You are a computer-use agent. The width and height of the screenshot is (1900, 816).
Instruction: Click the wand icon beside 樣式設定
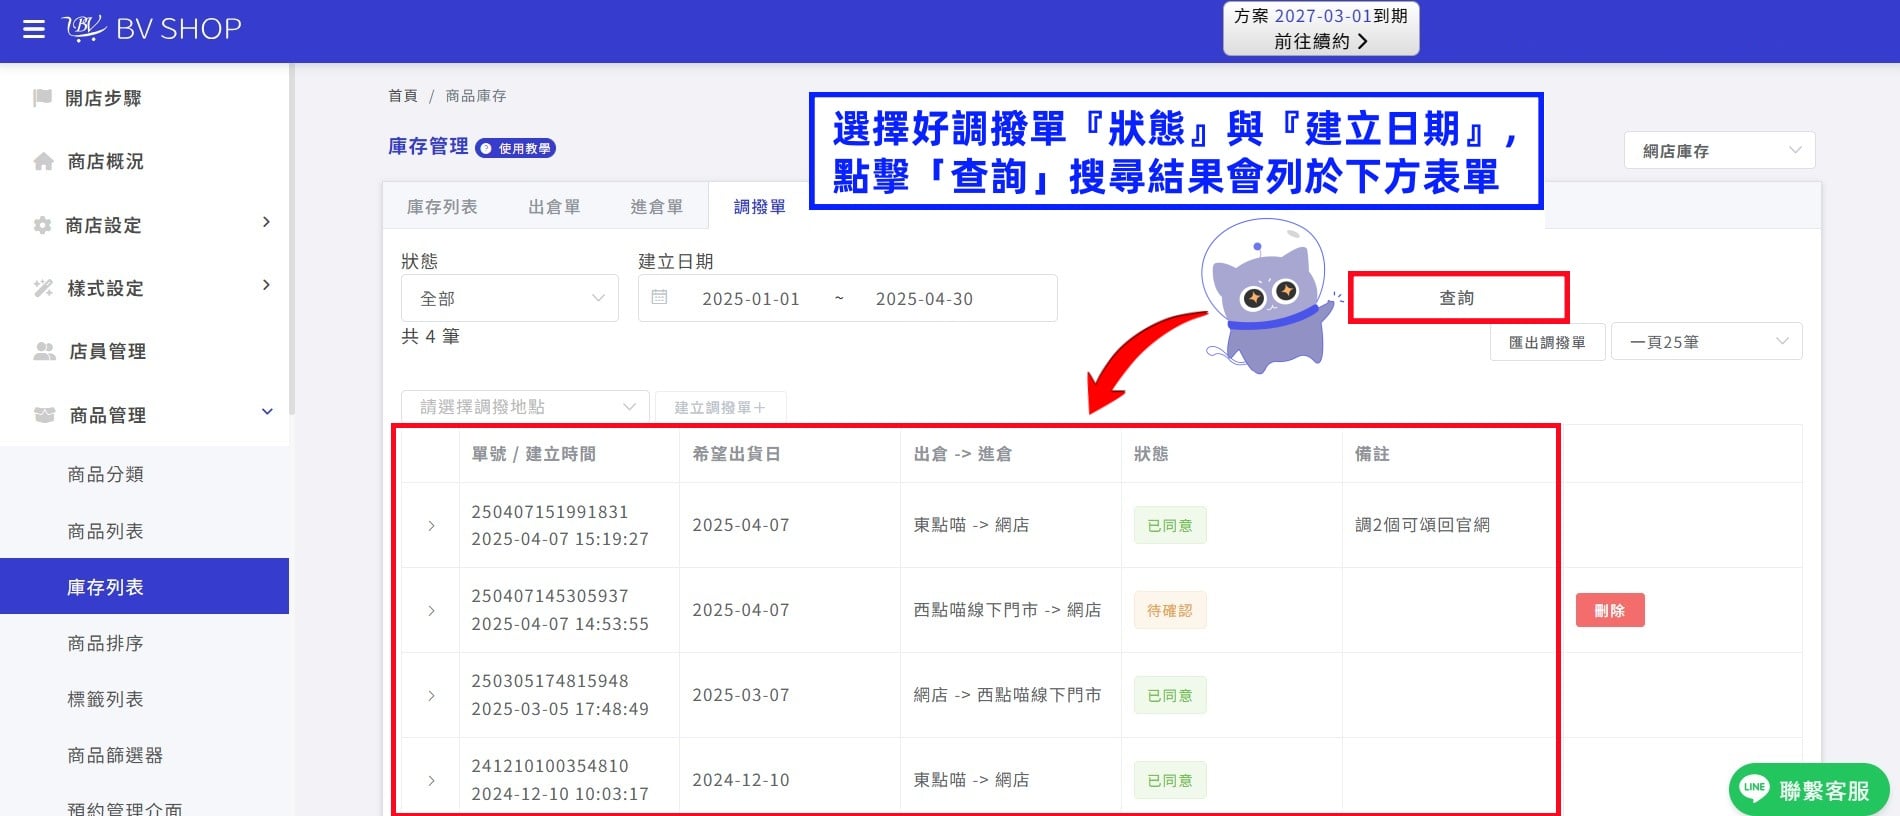coord(43,288)
